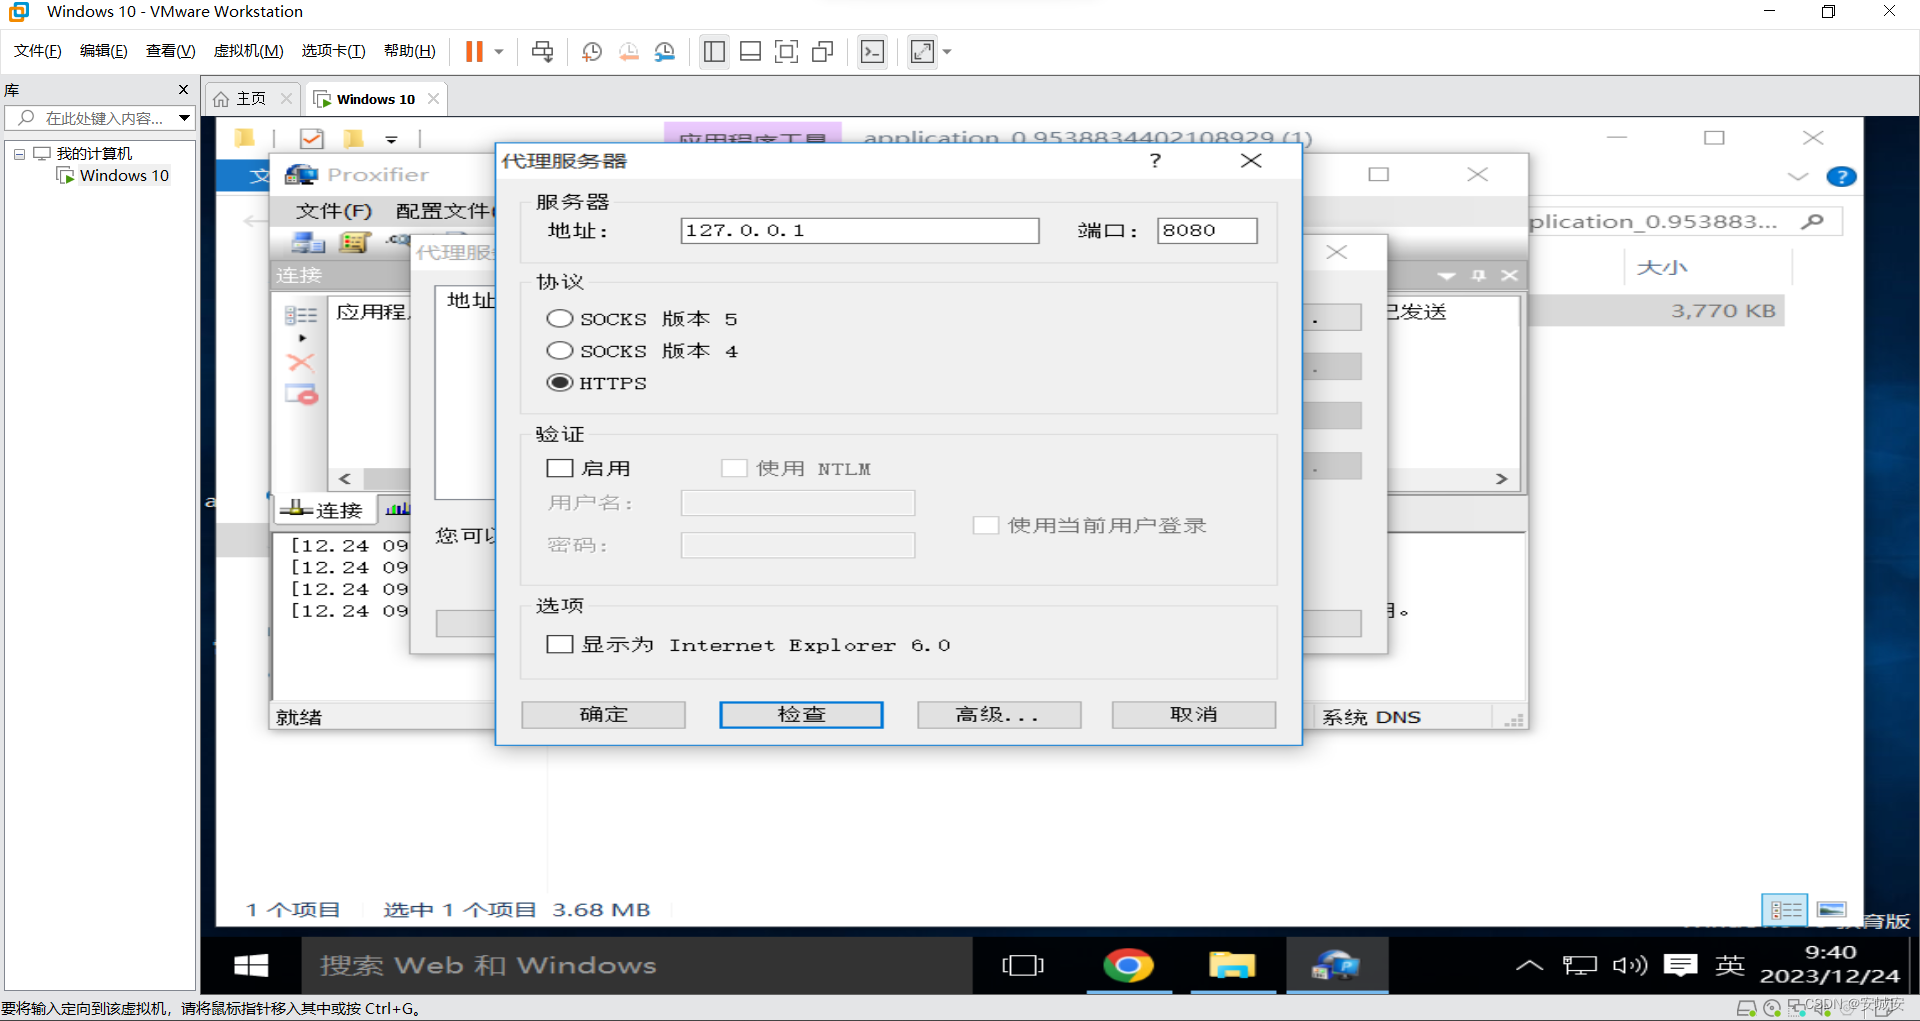Open the console view icon
This screenshot has height=1021, width=1920.
coord(873,51)
